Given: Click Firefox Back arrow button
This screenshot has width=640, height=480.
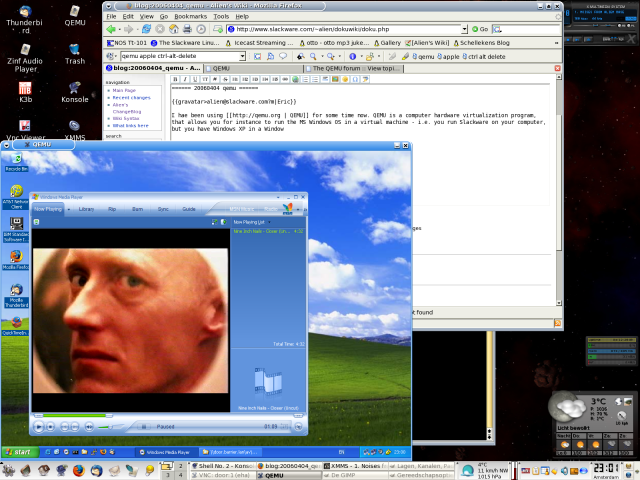Looking at the screenshot, I should tap(111, 29).
